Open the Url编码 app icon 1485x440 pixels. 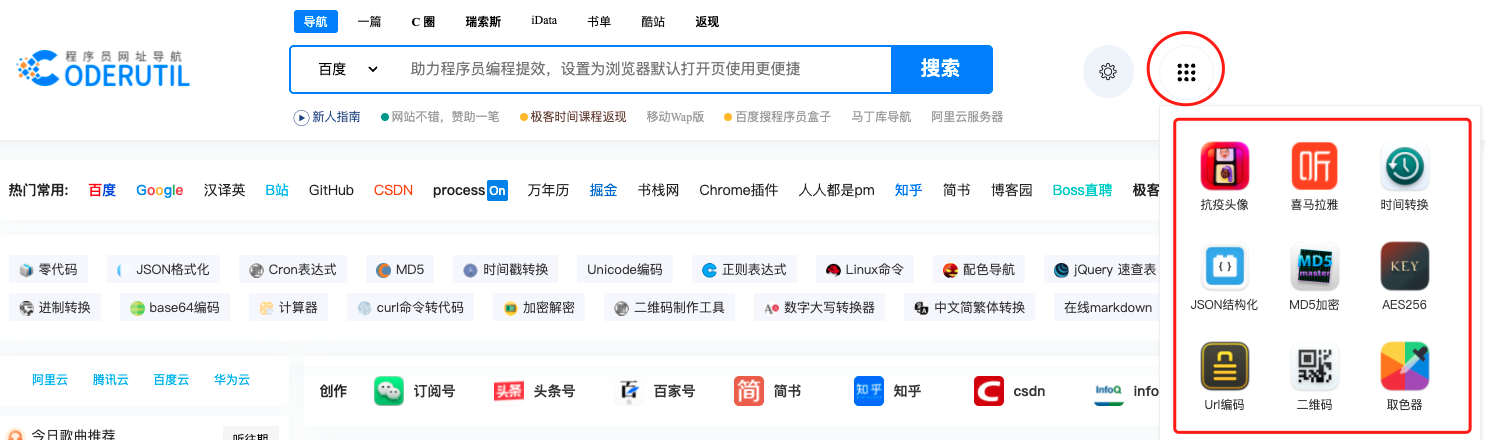click(x=1225, y=366)
